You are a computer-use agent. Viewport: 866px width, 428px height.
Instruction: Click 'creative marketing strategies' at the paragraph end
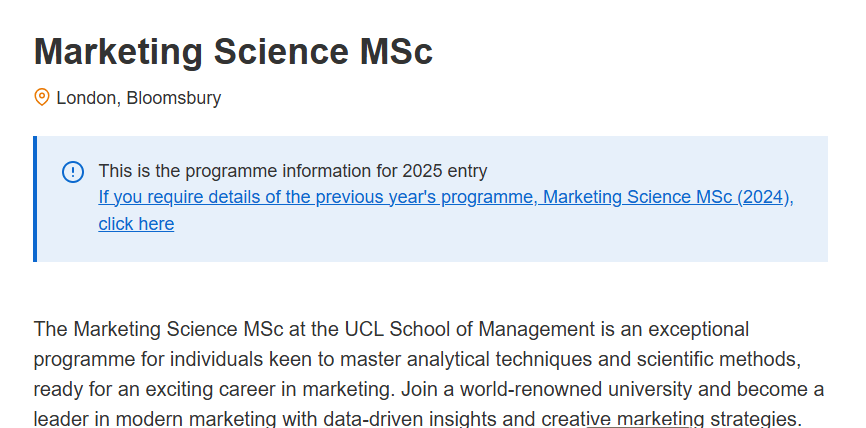(671, 419)
